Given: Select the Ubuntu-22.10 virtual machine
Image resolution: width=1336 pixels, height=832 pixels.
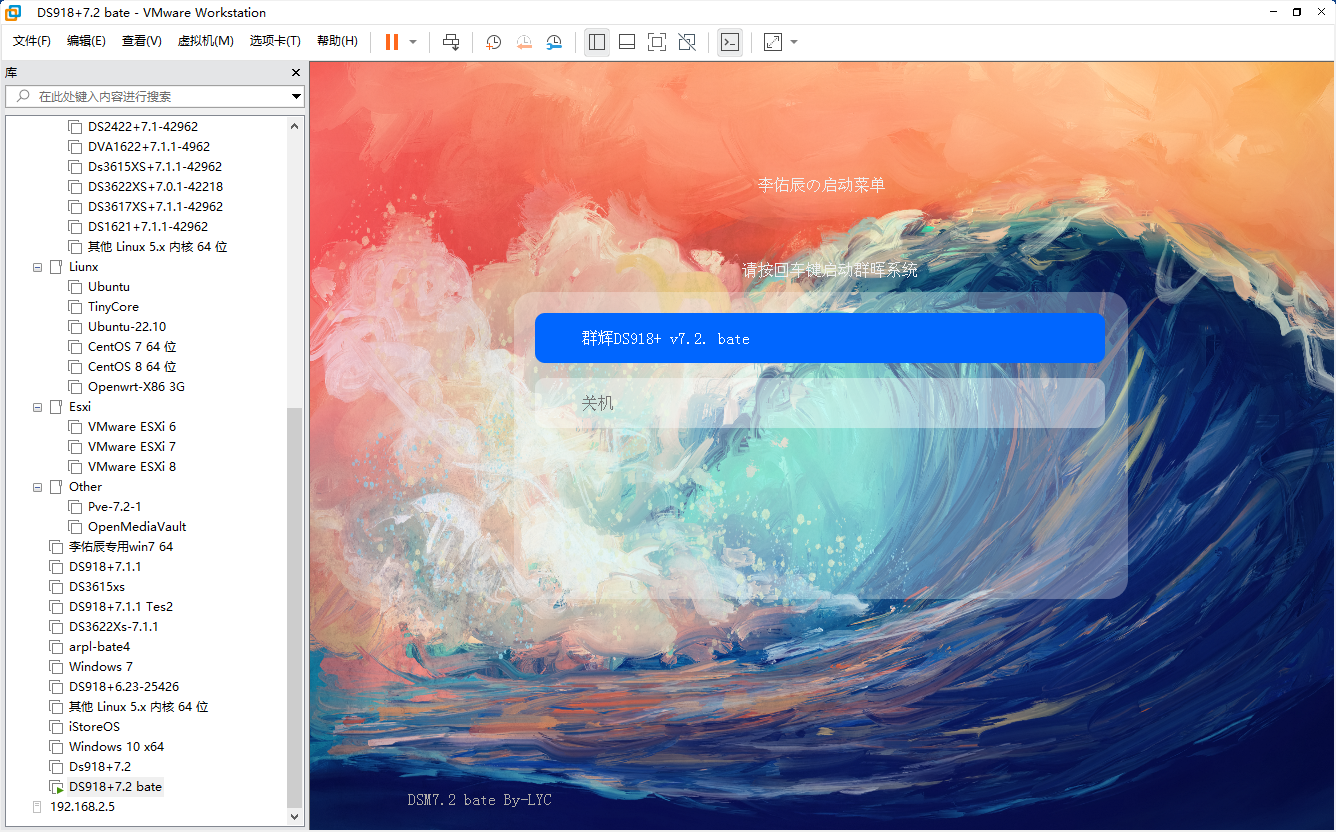Looking at the screenshot, I should tap(127, 327).
